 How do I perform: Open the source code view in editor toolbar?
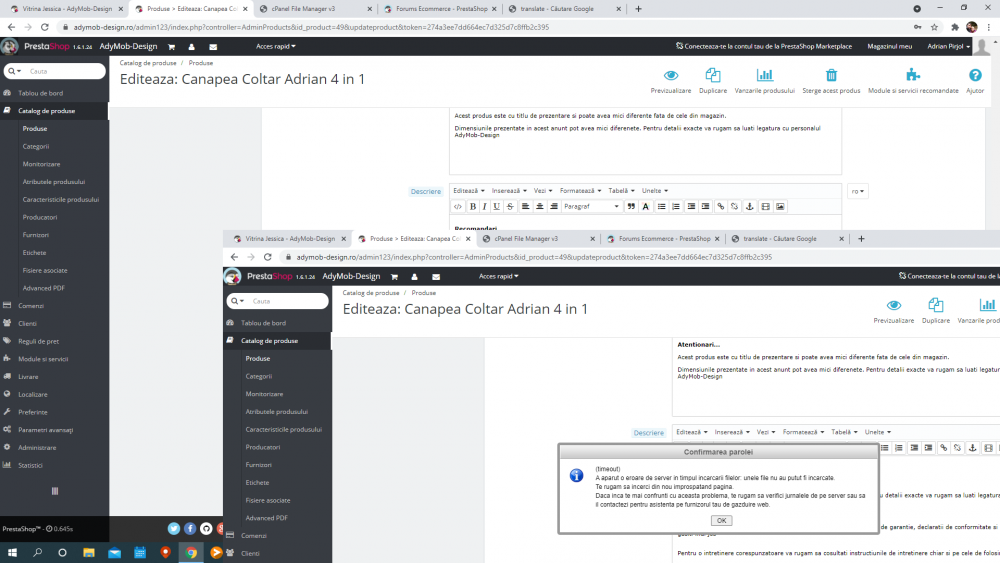point(457,207)
